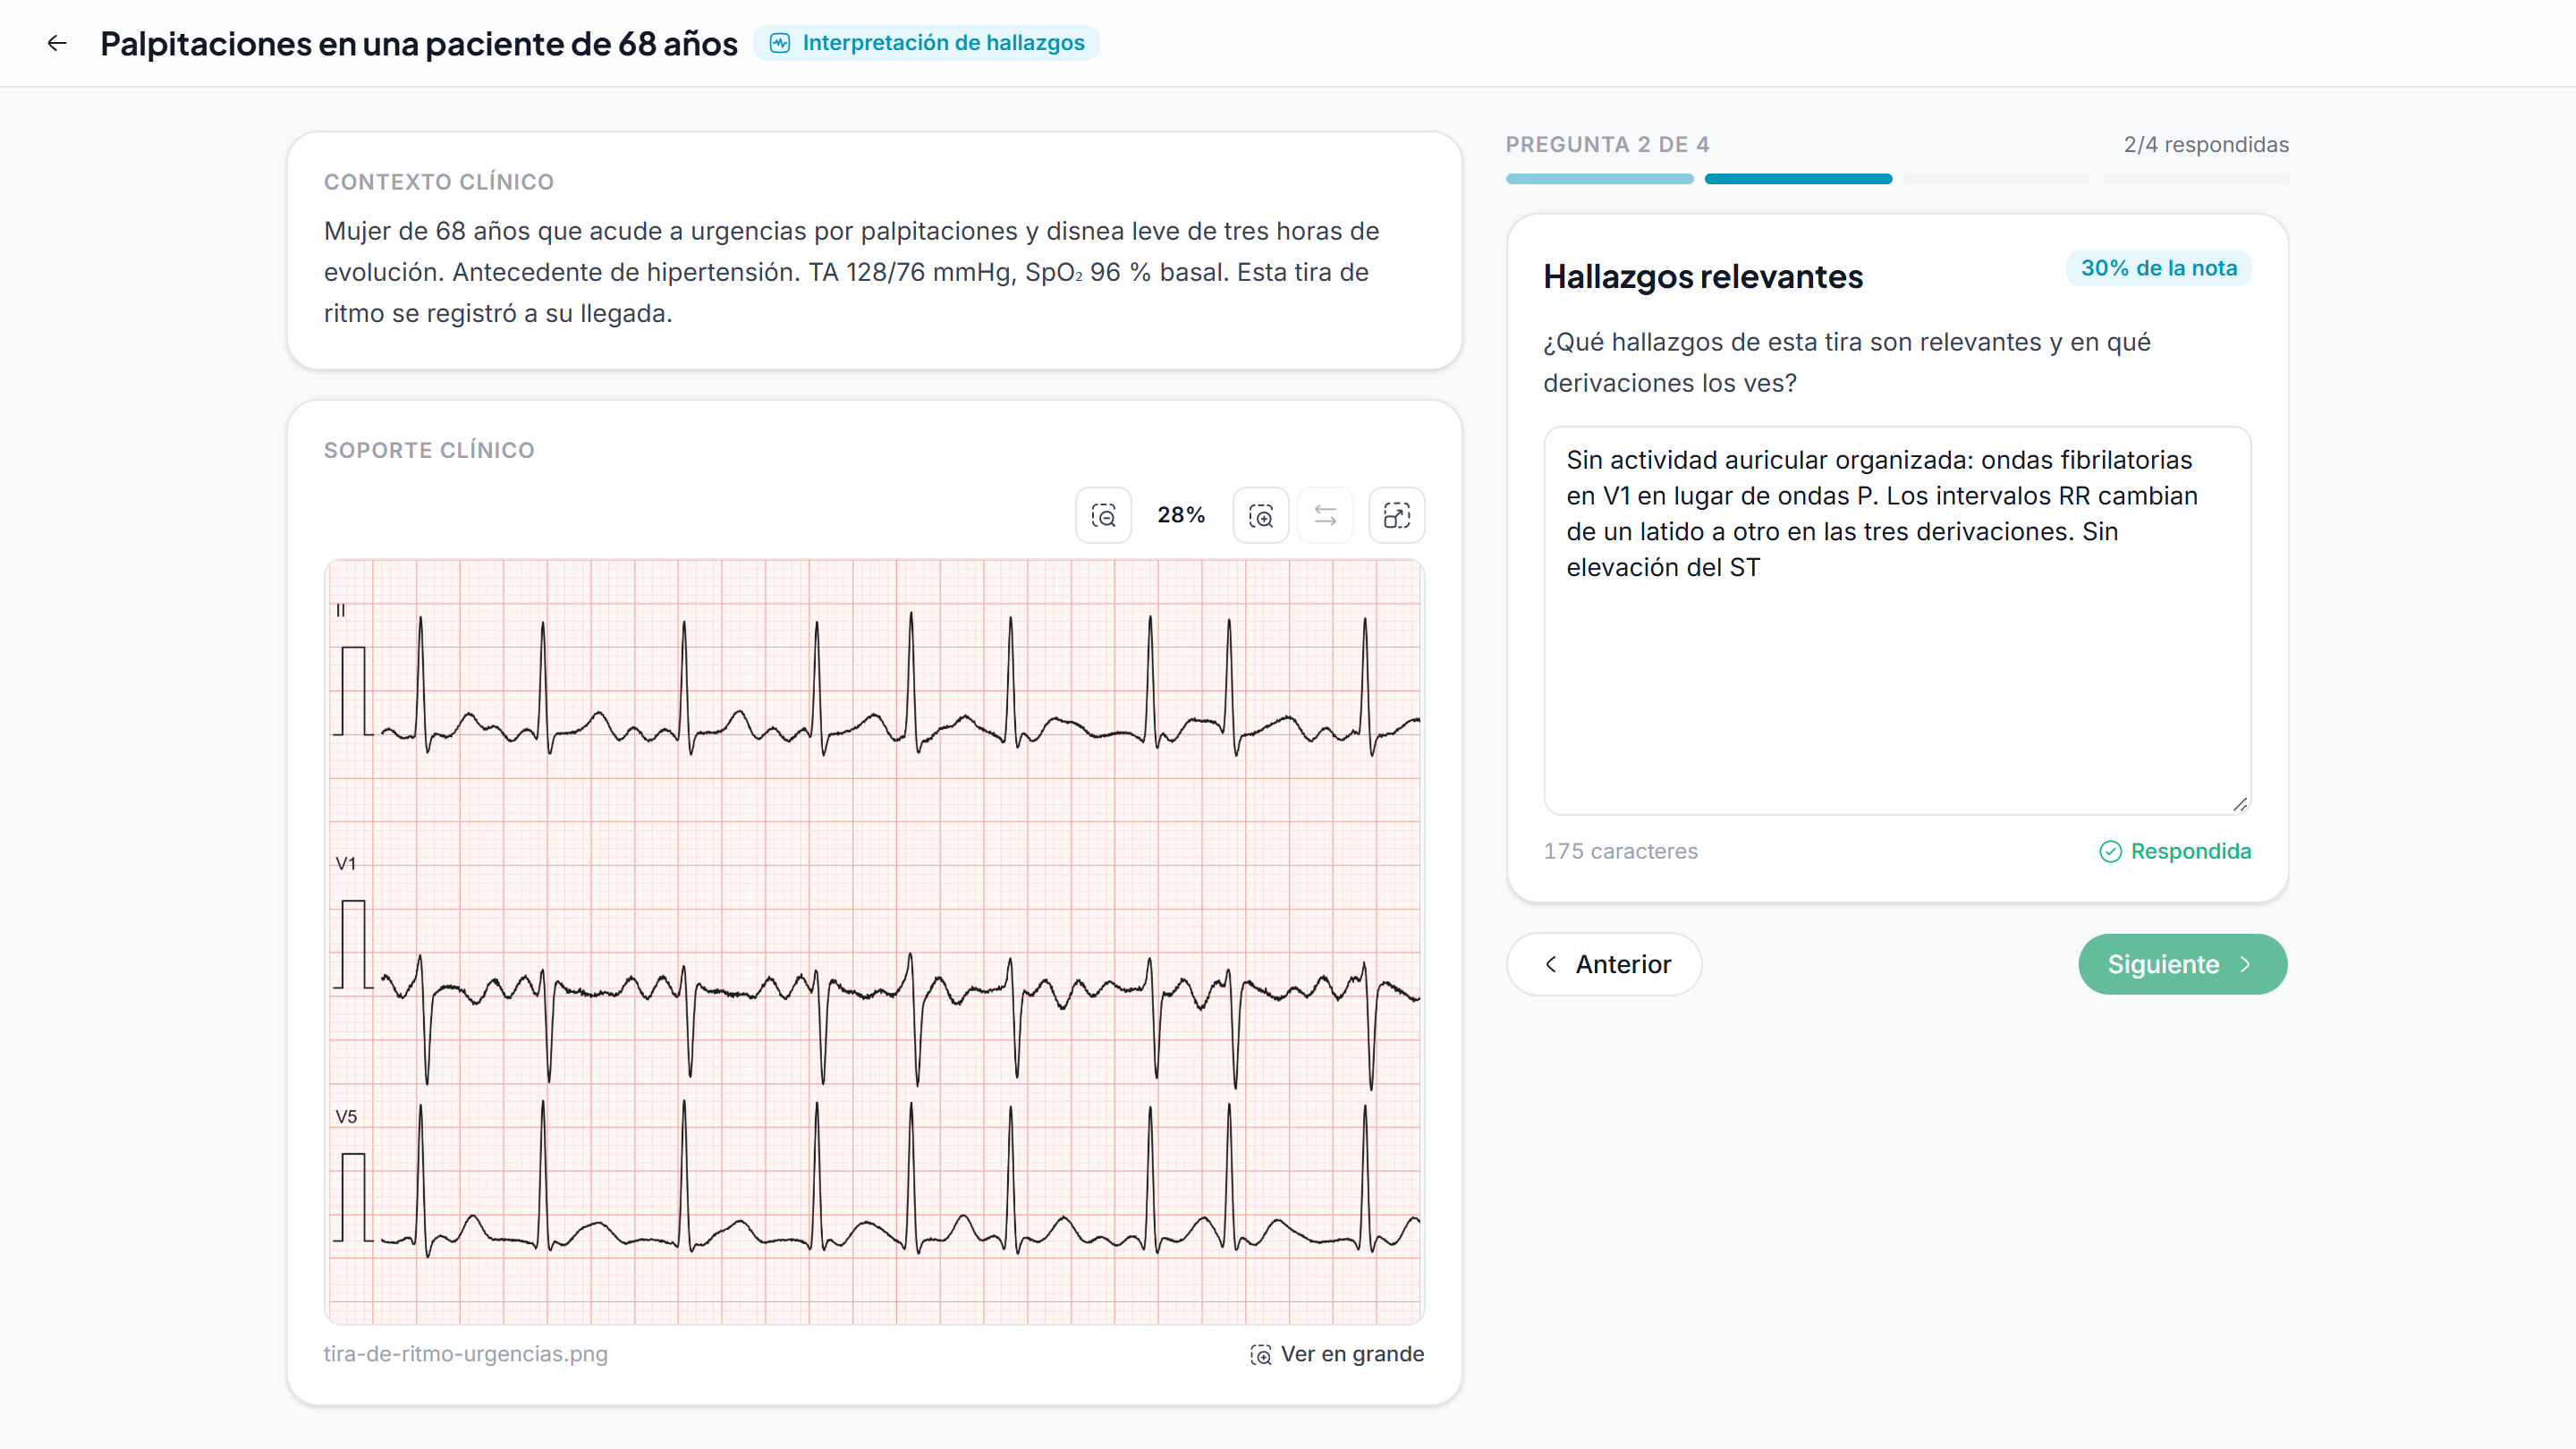Screen dimensions: 2576x1449
Task: Click the PREGUNTA 2 DE 4 label
Action: point(1607,145)
